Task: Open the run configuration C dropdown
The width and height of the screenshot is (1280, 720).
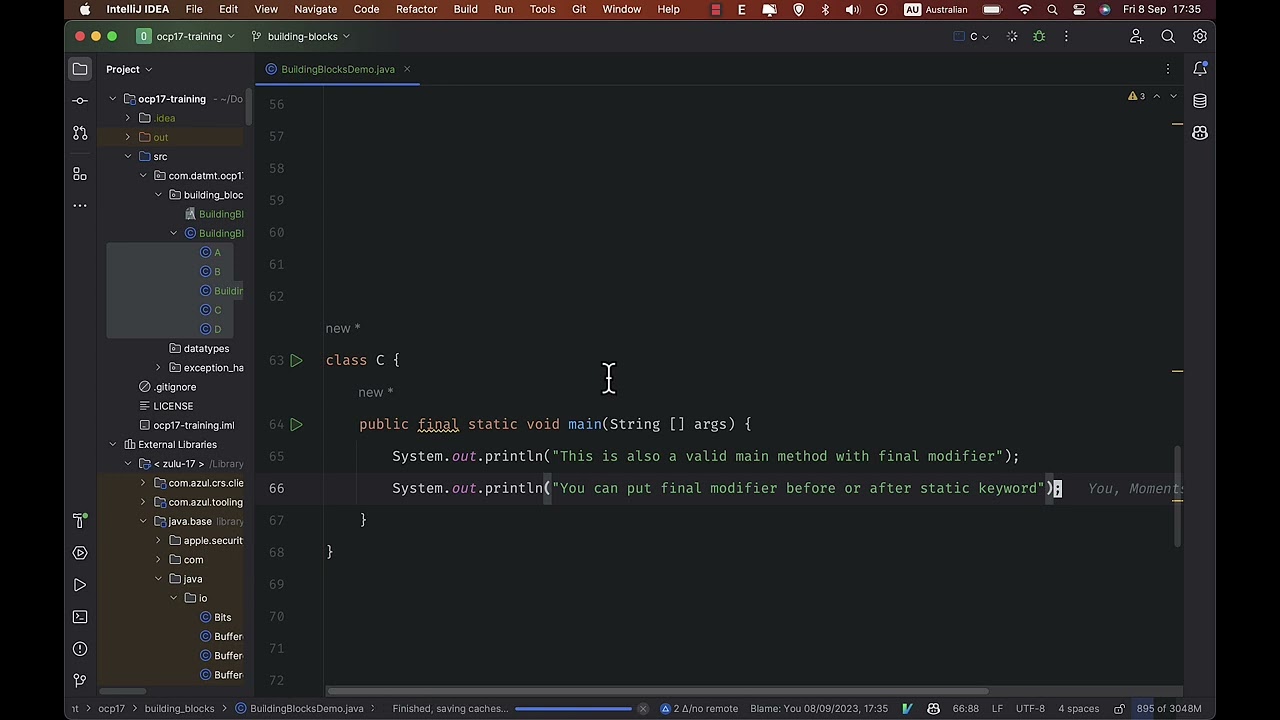Action: [x=972, y=37]
